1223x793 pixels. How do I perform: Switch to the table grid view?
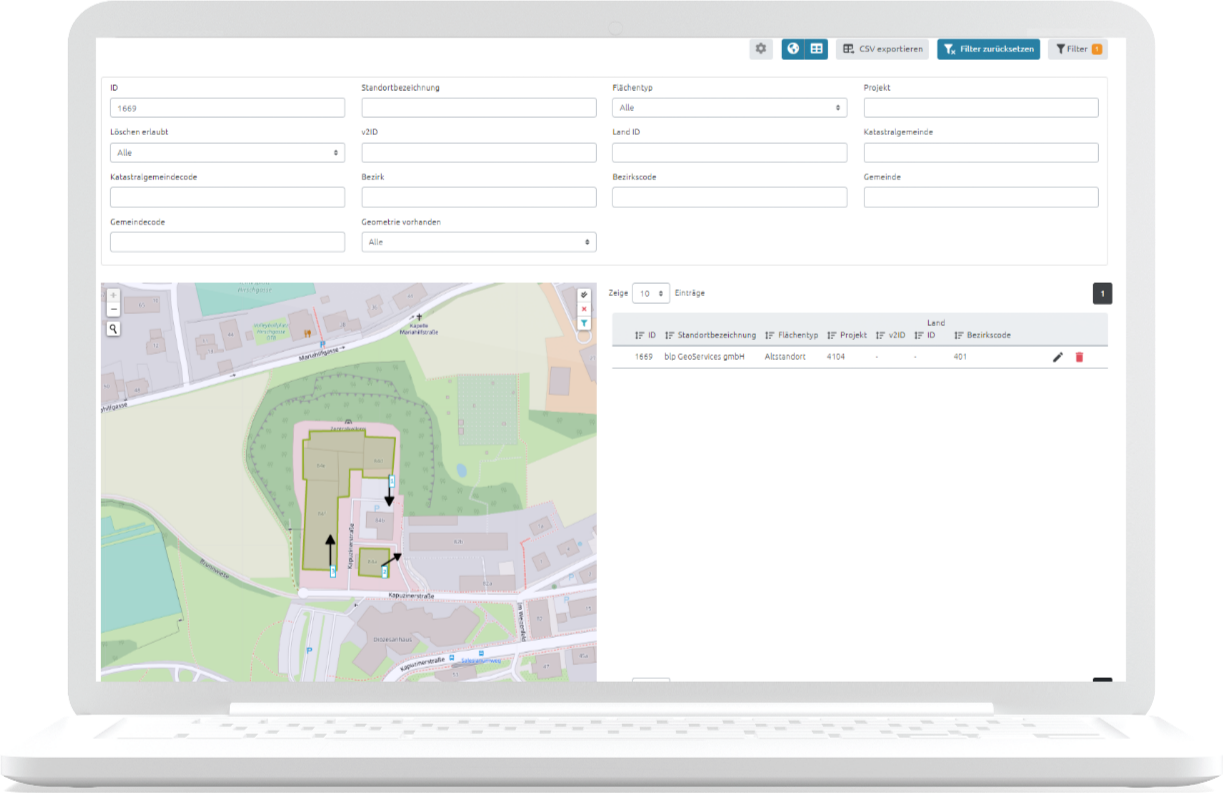click(x=816, y=49)
